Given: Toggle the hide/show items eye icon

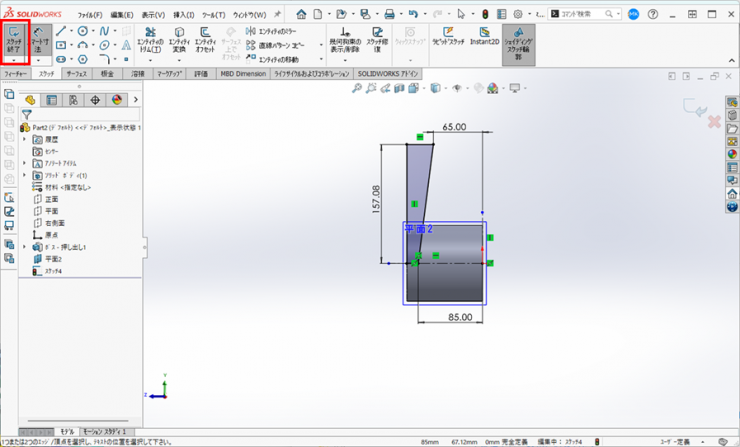Looking at the screenshot, I should pos(457,88).
